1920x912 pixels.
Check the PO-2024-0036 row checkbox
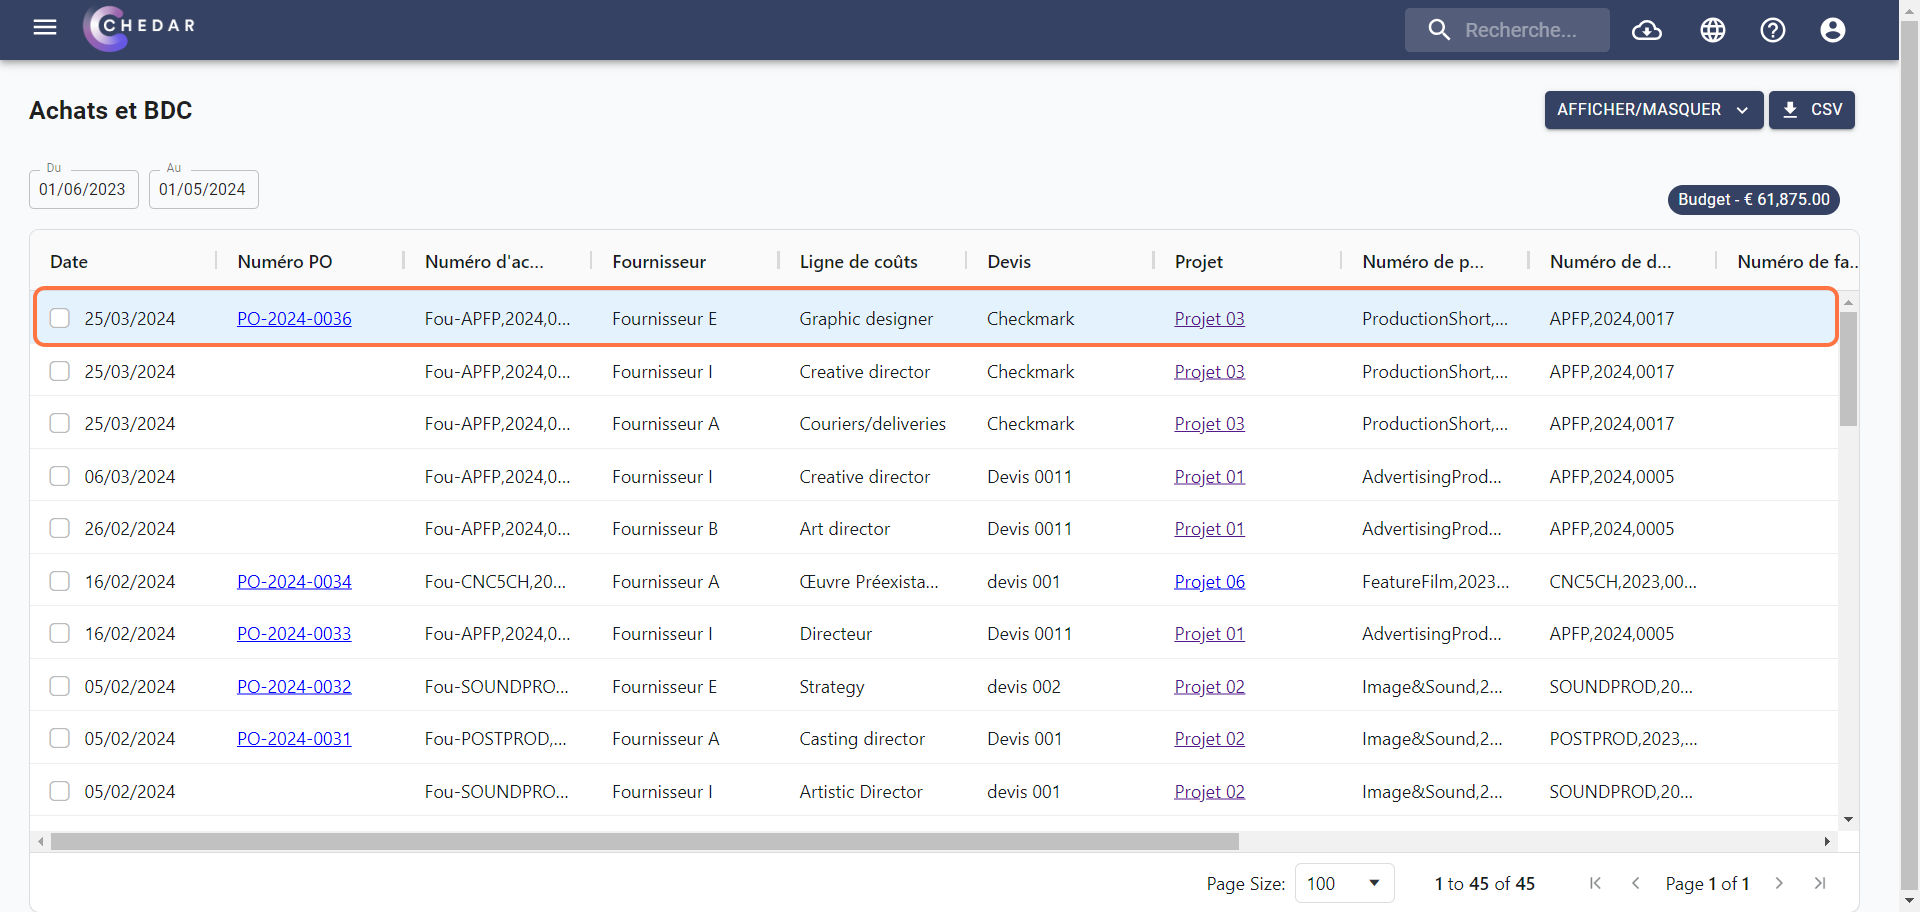pos(60,318)
